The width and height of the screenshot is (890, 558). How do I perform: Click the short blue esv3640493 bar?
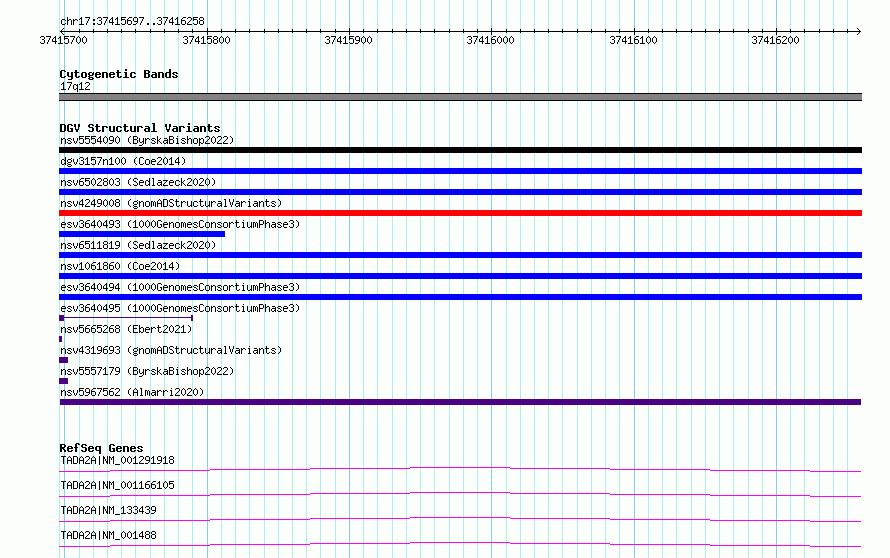tap(142, 234)
